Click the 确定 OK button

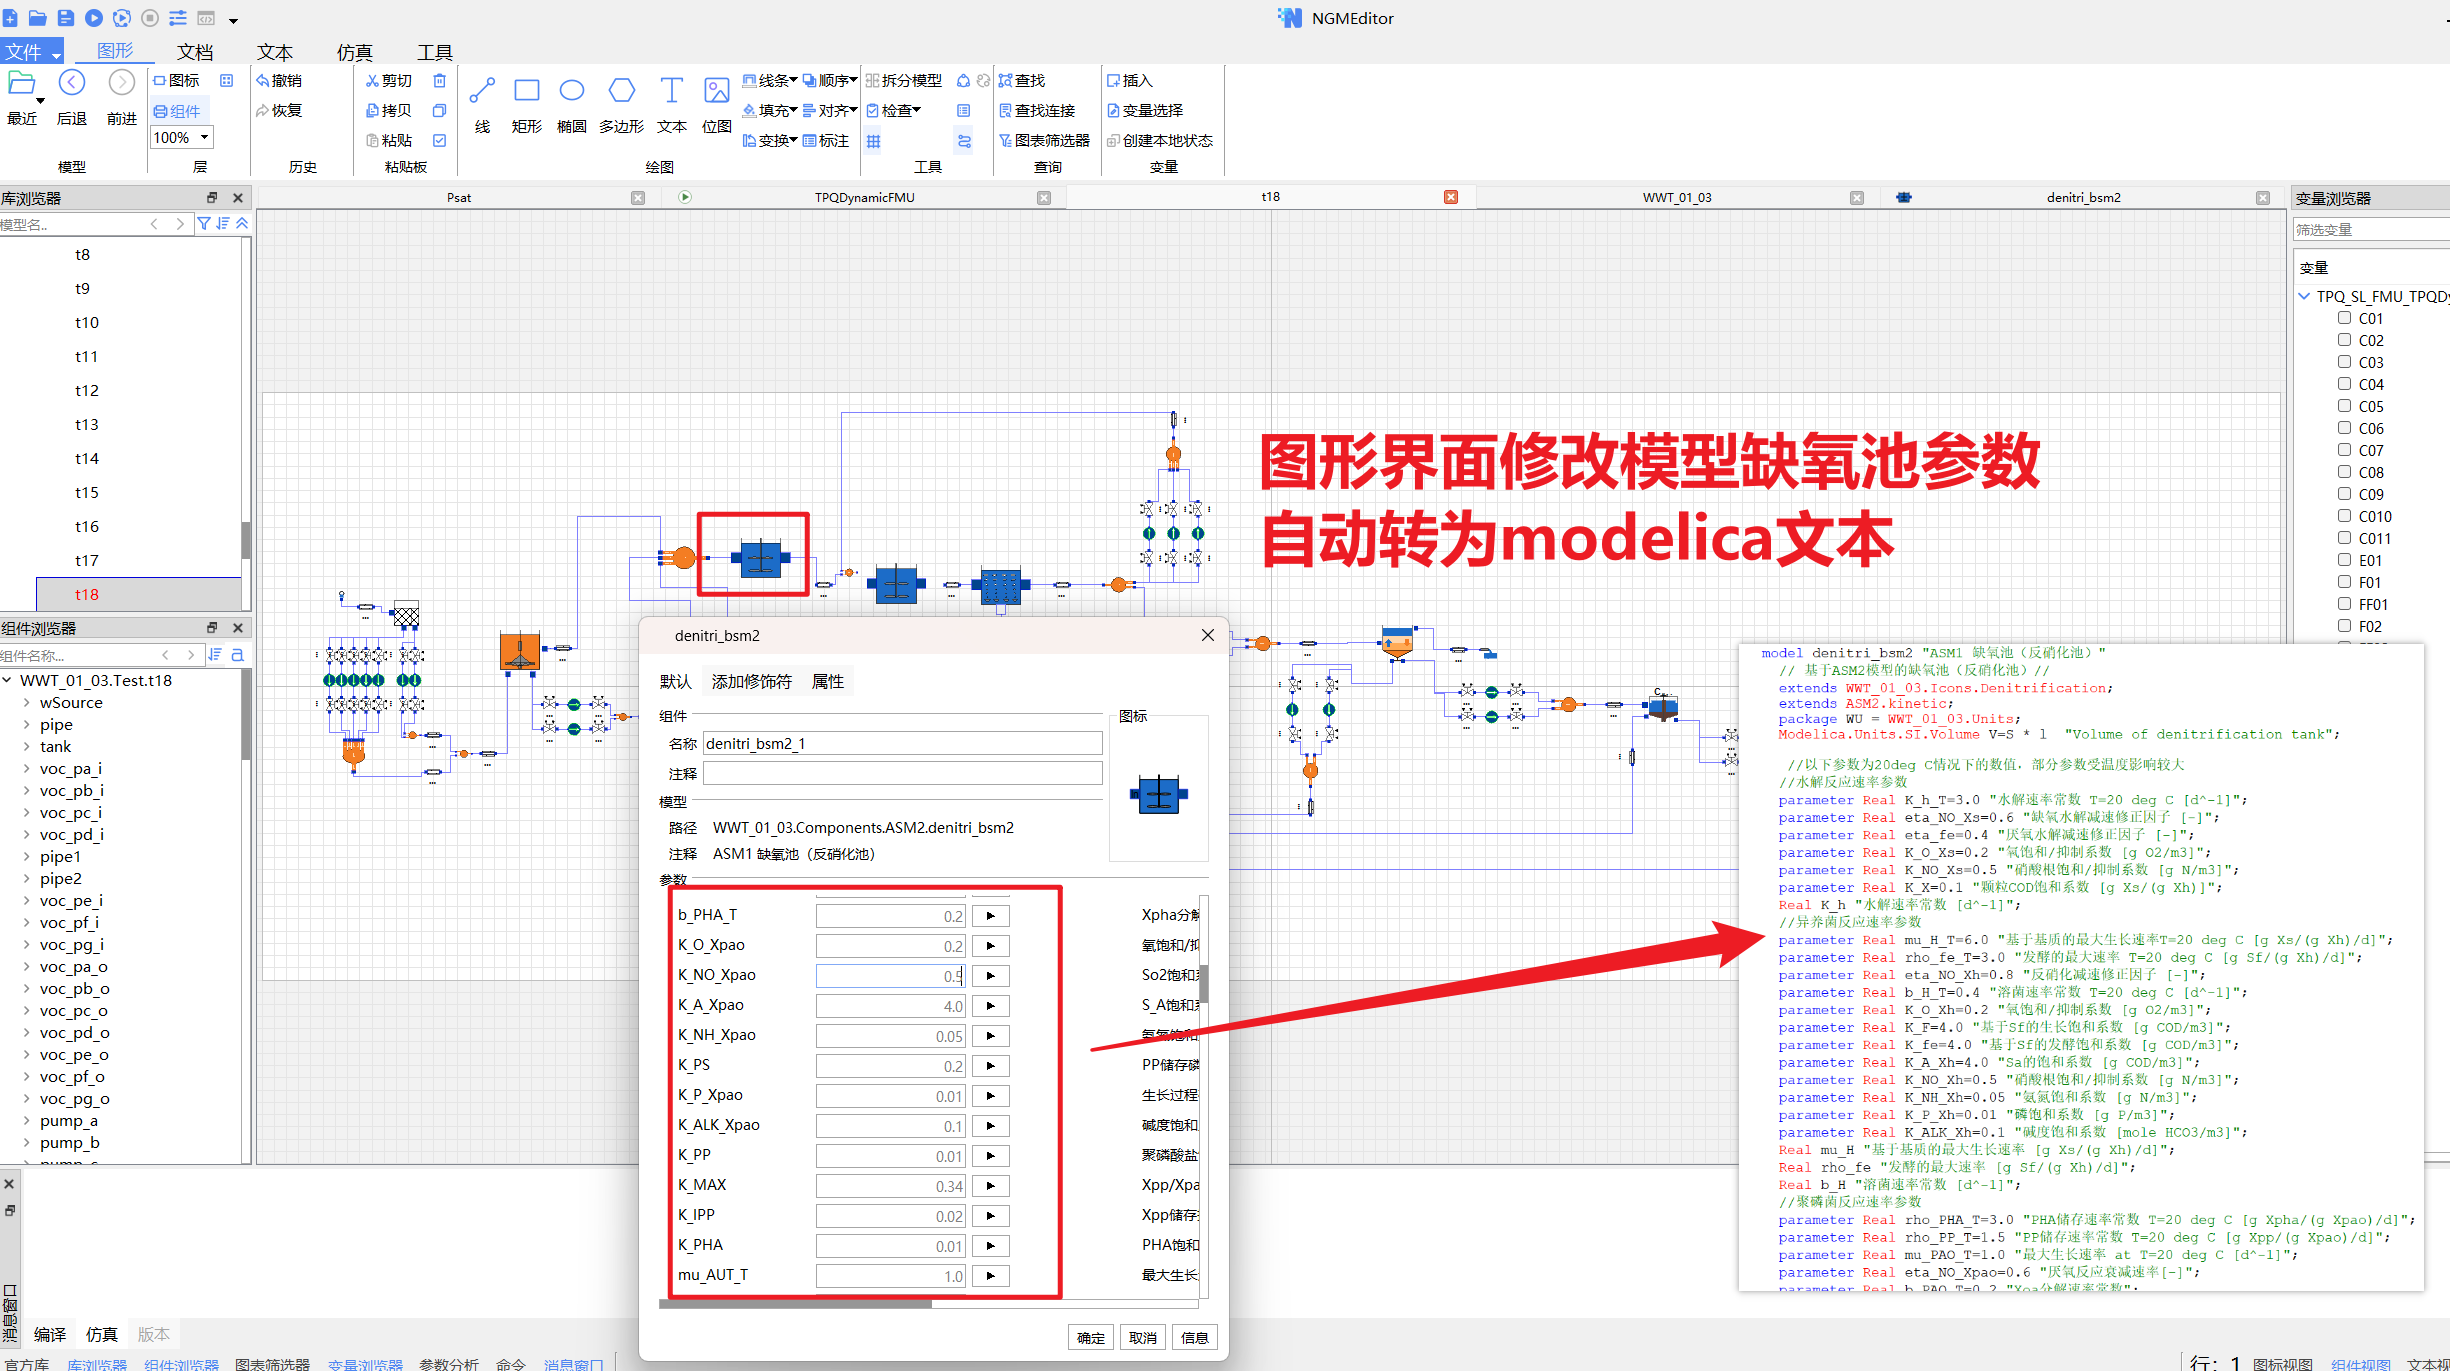point(1091,1337)
